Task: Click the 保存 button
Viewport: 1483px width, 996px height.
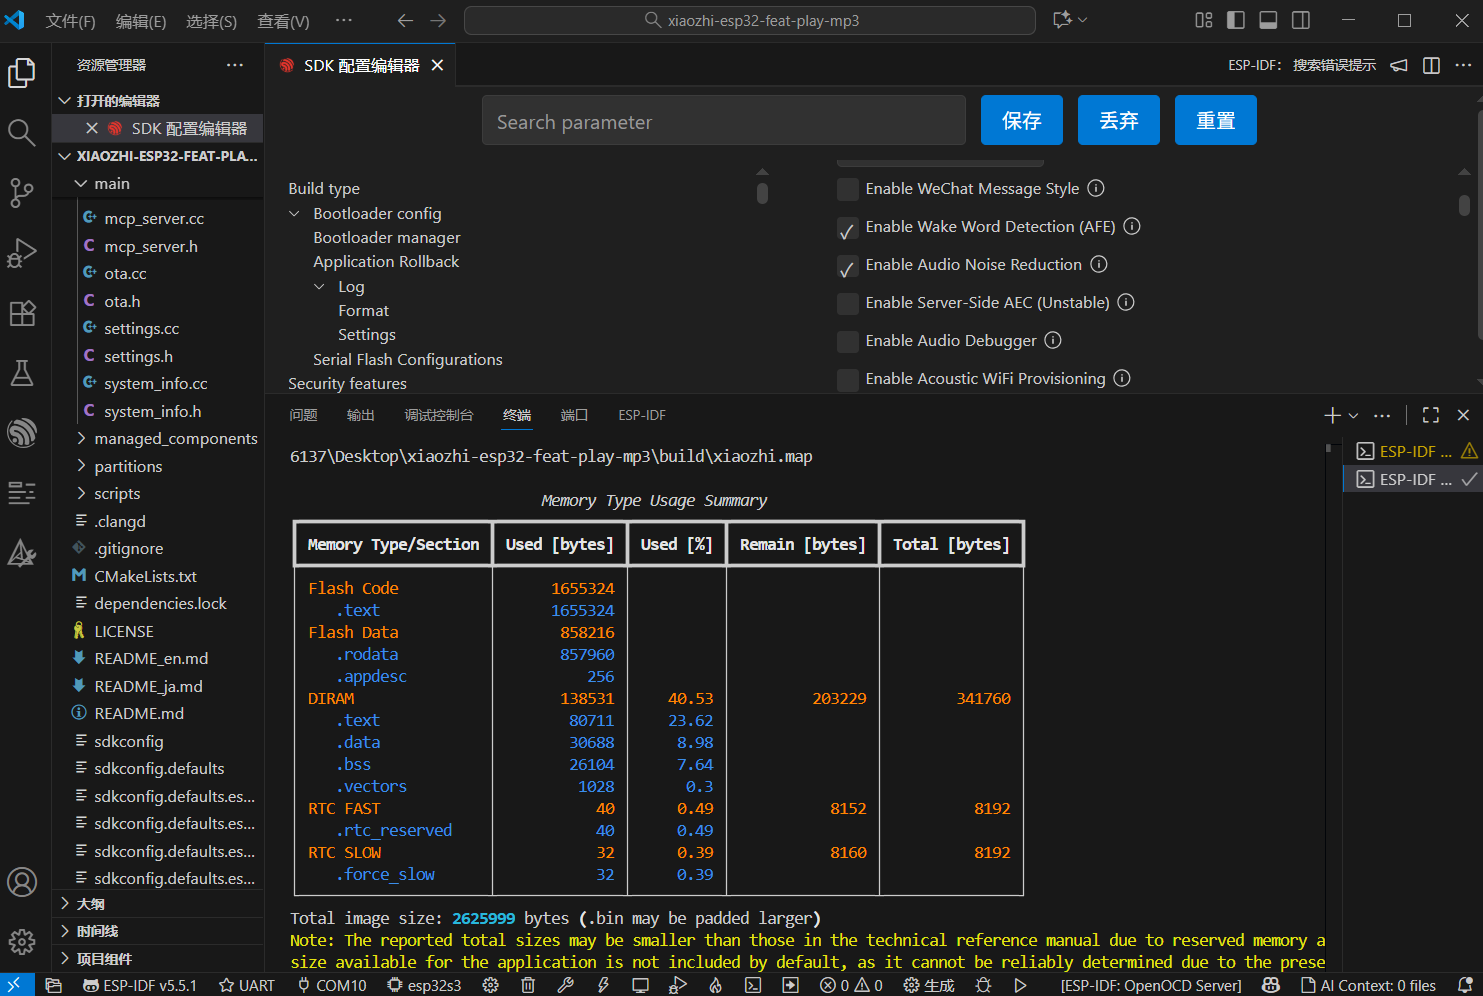Action: point(1021,121)
